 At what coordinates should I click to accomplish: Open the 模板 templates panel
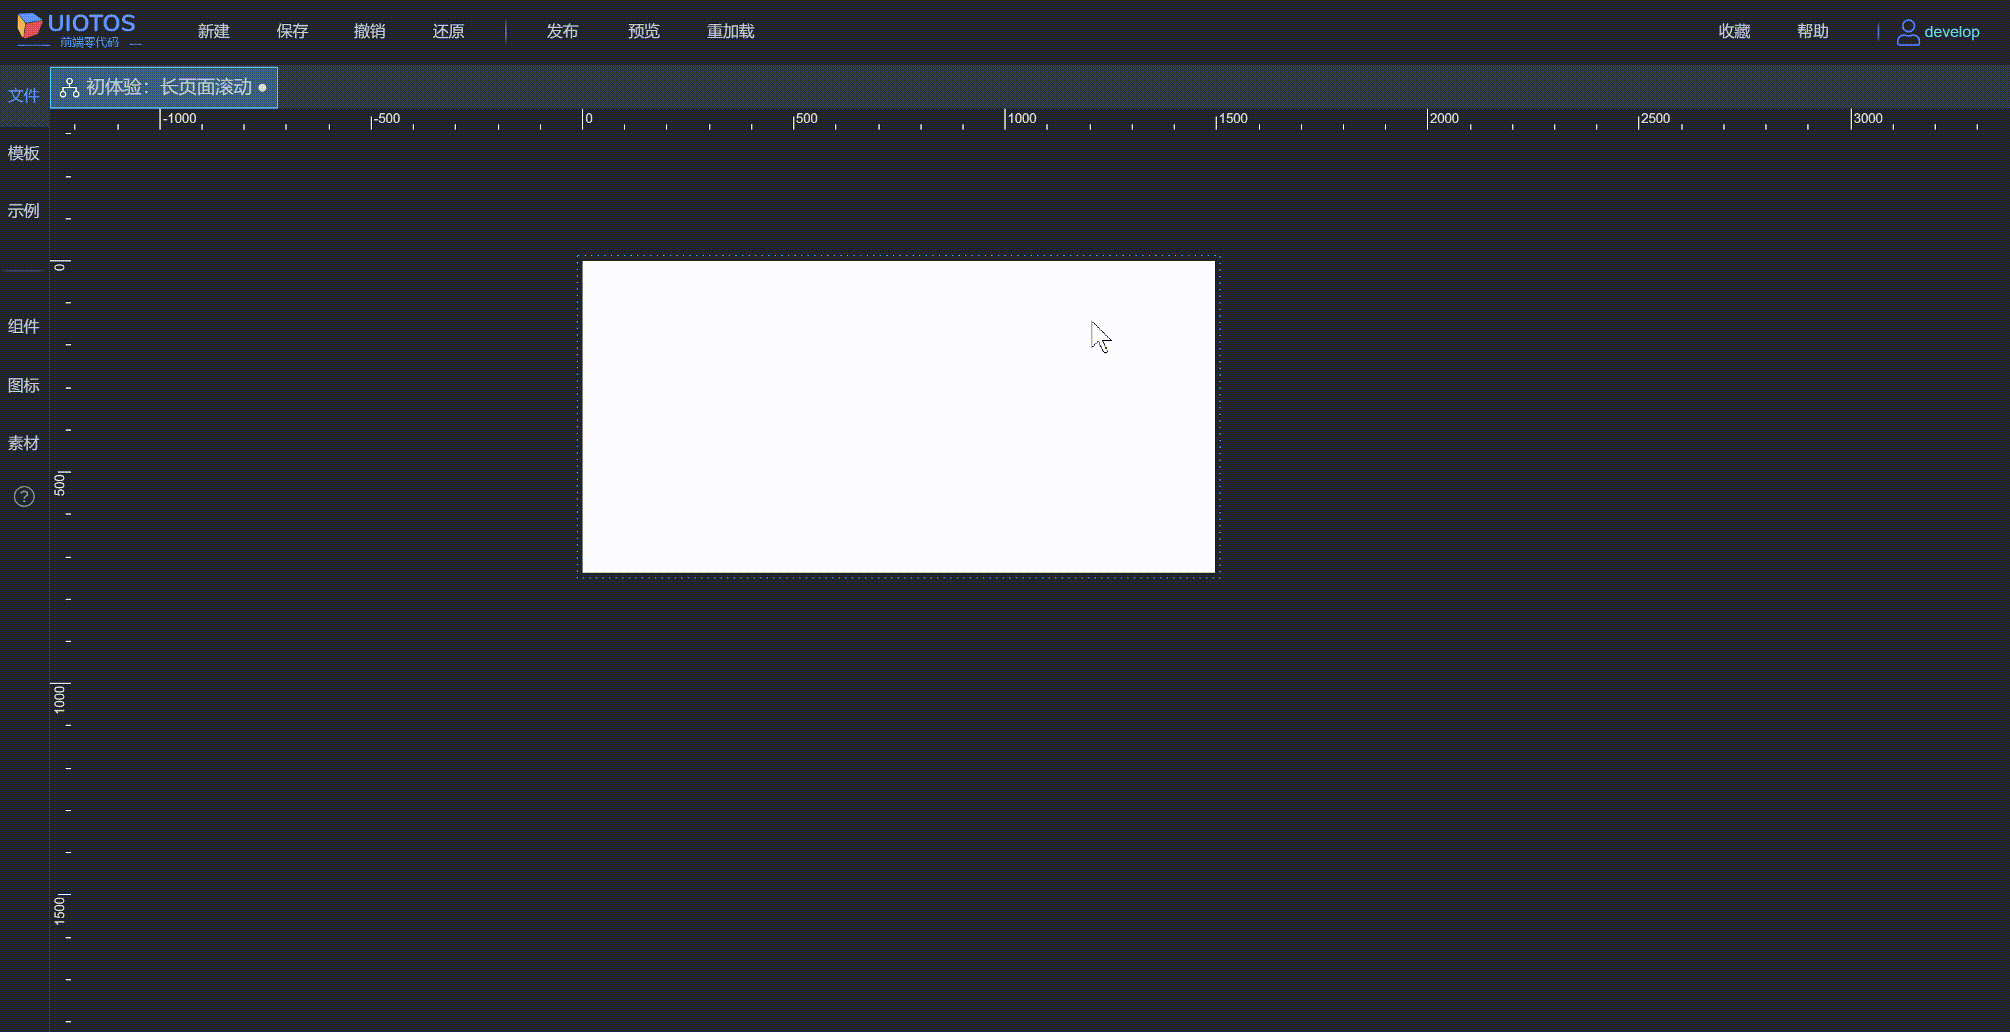23,153
